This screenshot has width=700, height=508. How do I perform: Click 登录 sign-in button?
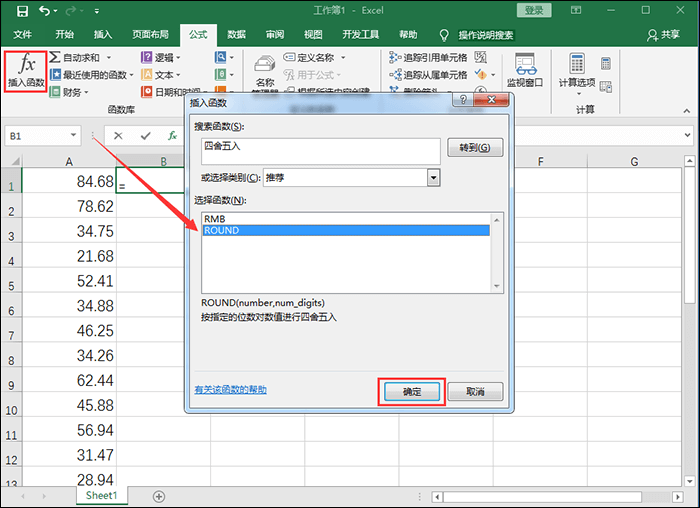point(534,10)
